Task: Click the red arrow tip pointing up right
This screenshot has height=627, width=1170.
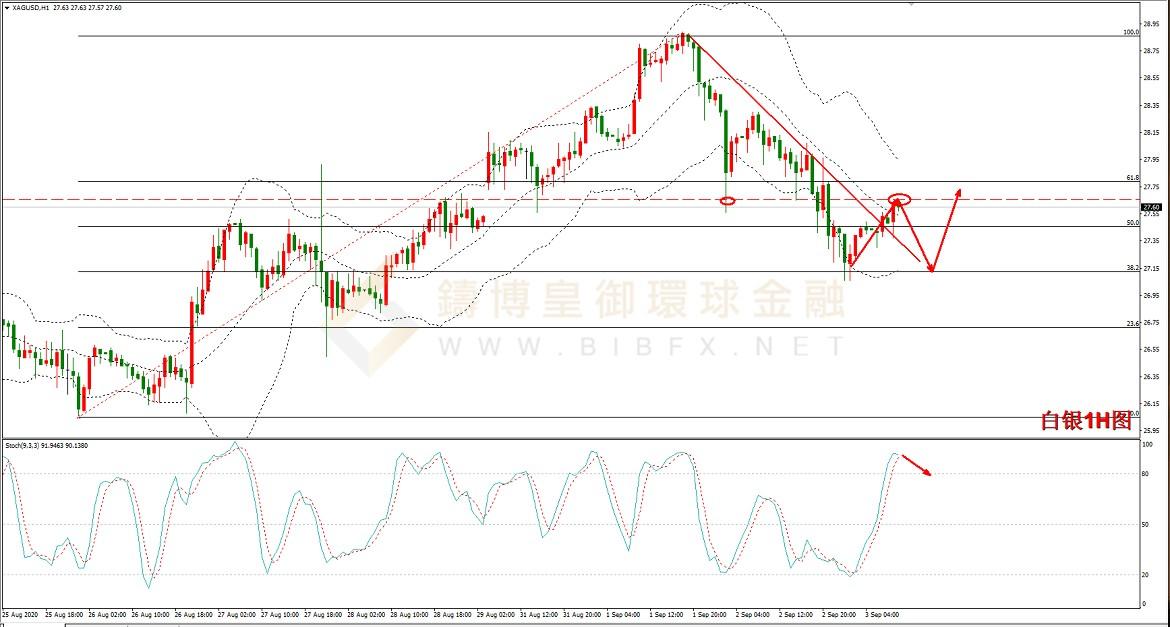Action: (x=960, y=190)
